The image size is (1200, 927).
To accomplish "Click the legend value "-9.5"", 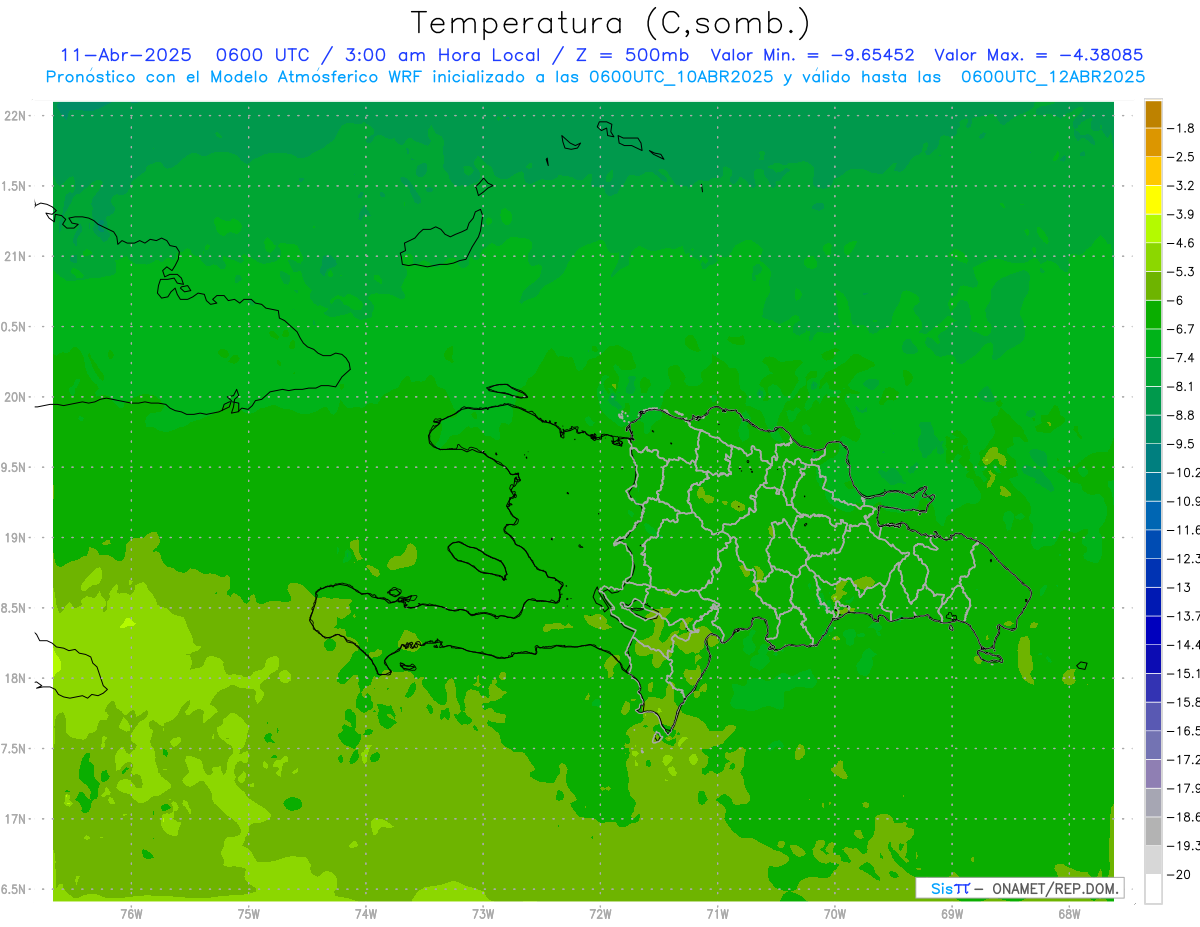I will (1180, 444).
